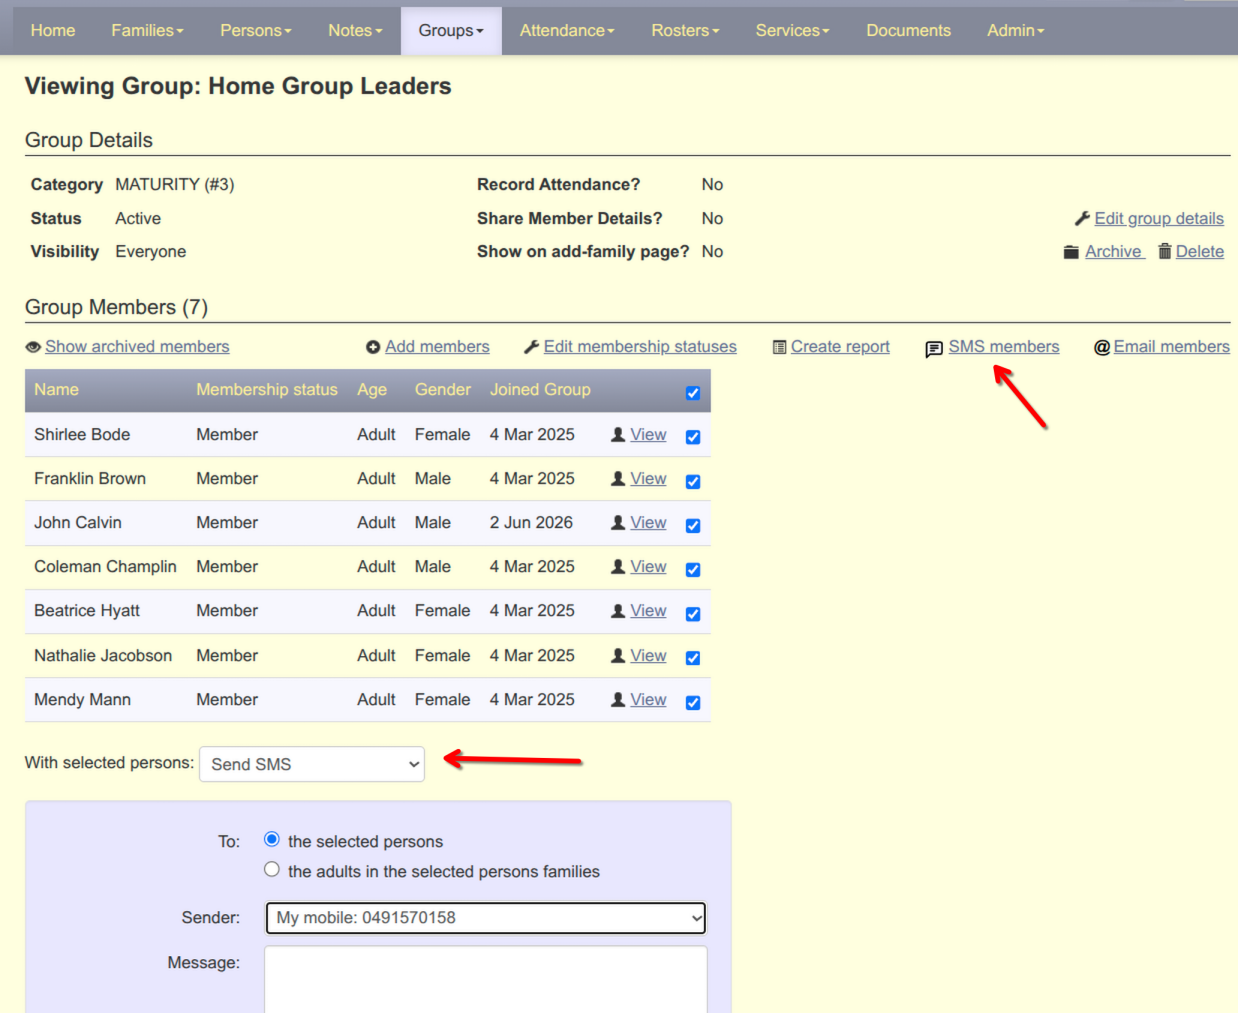Open the Edit group details link
Screen dimensions: 1238x1013
(1159, 218)
